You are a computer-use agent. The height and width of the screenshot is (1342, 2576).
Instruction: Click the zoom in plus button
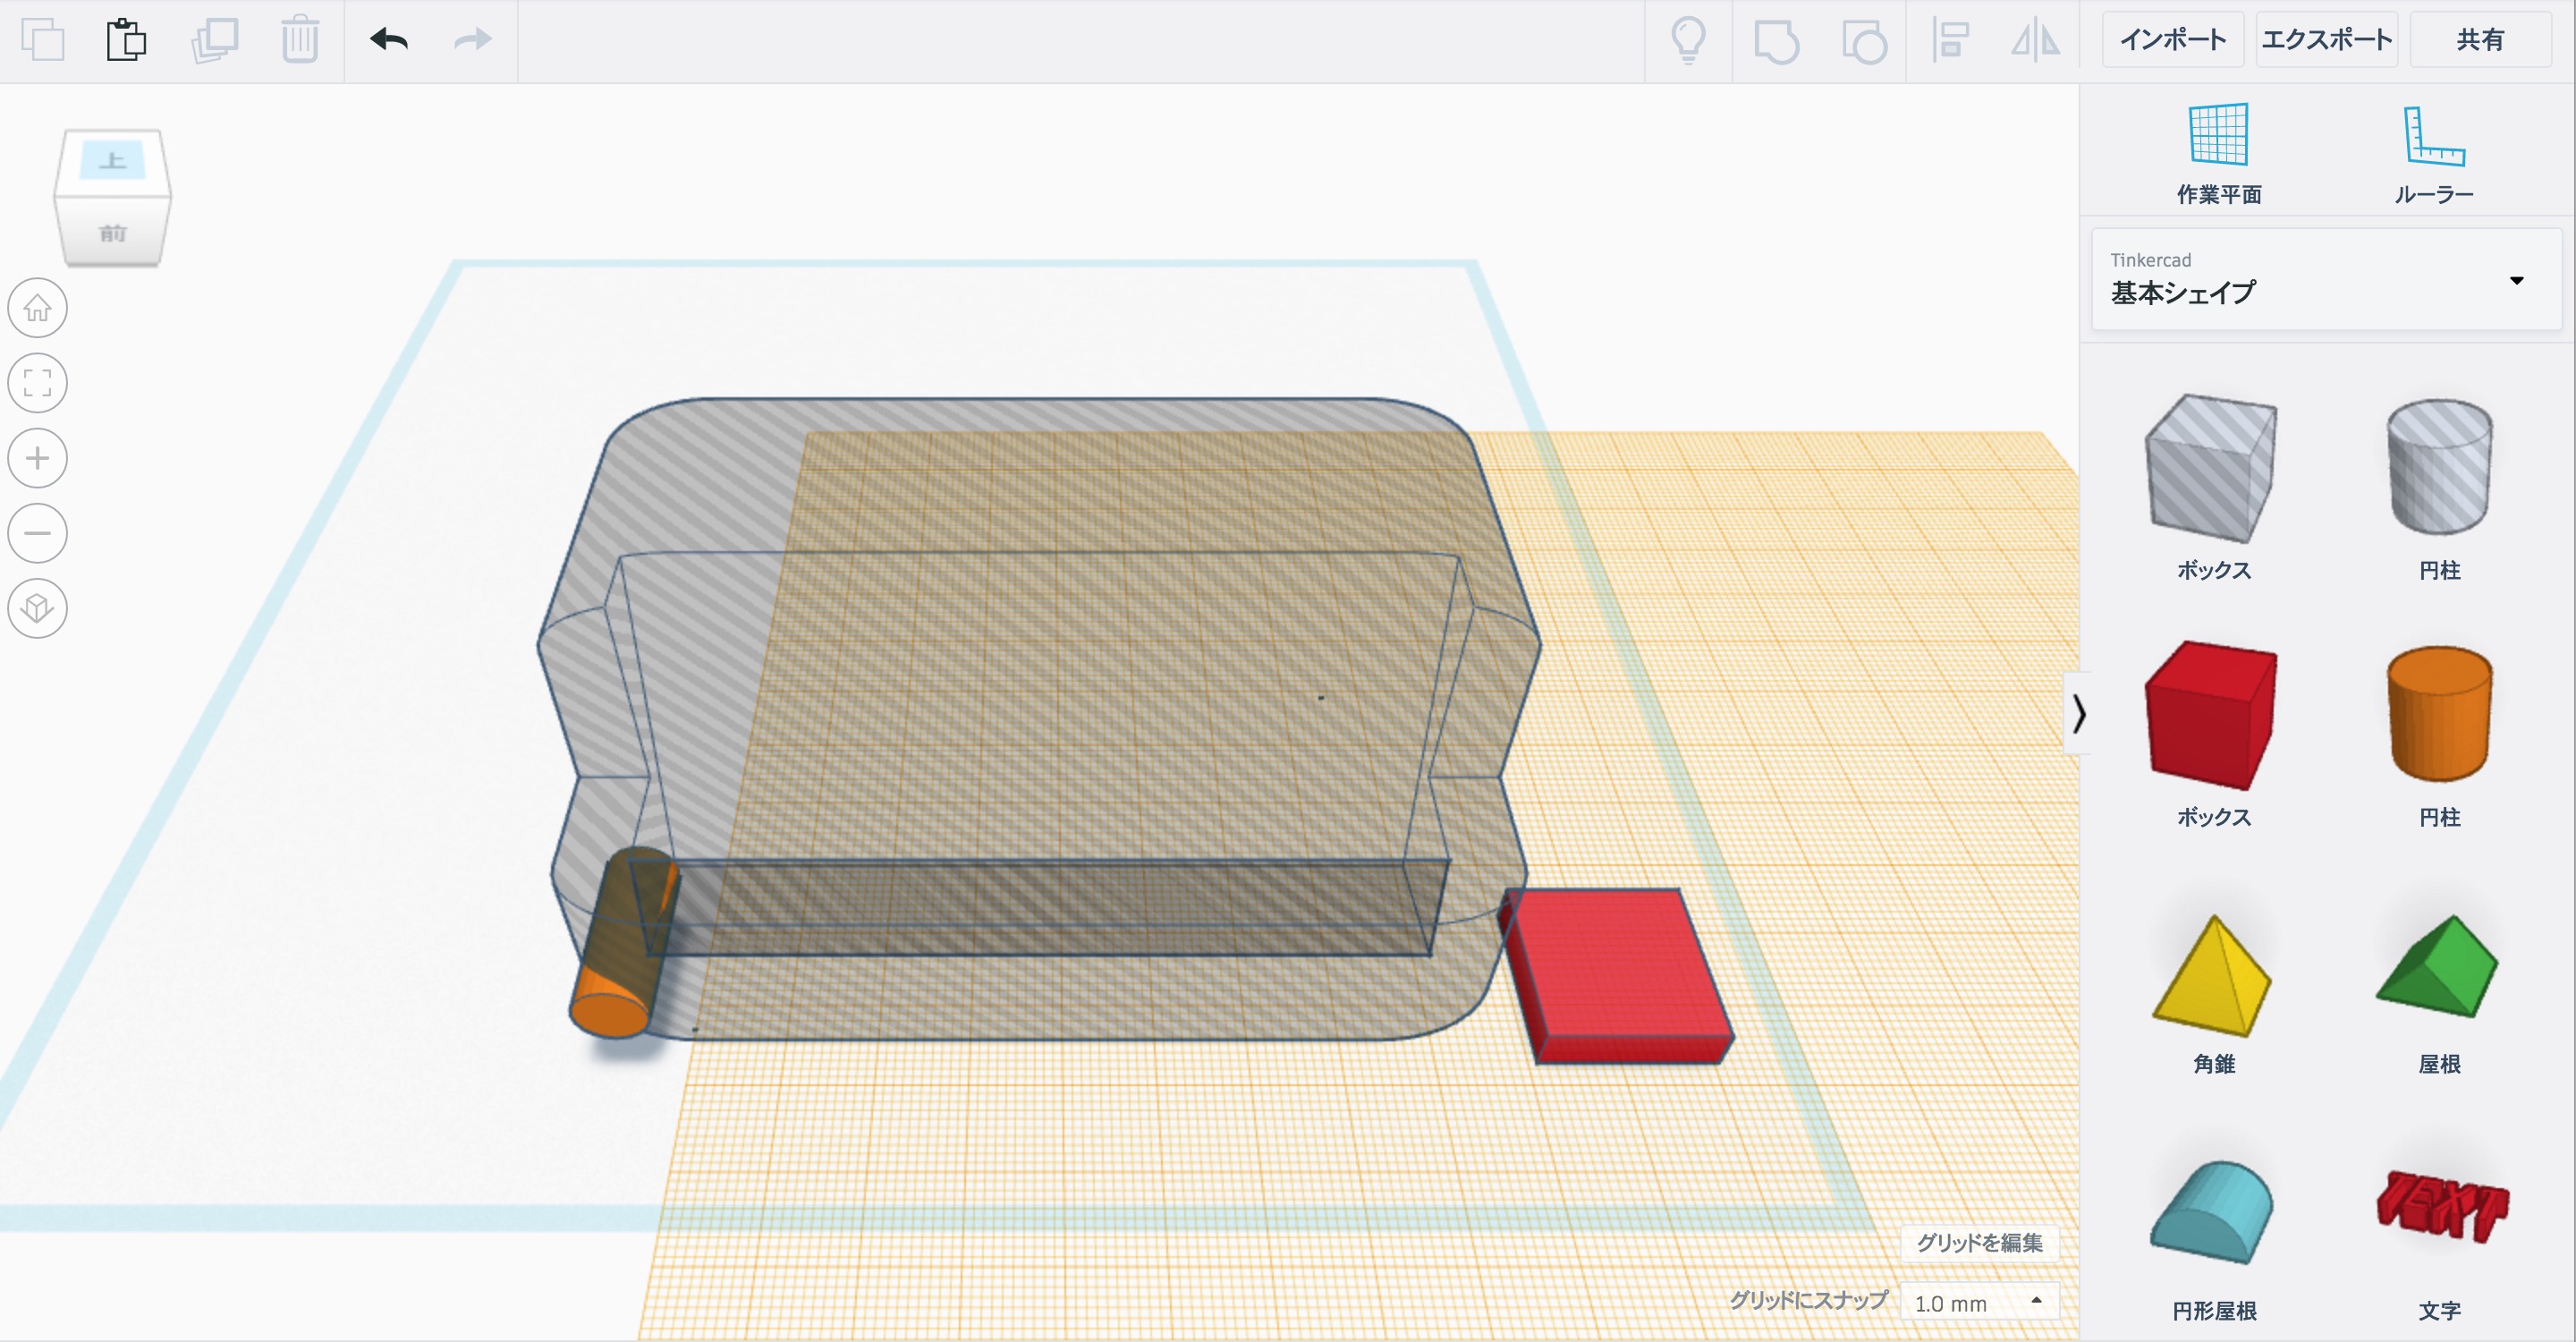(38, 459)
